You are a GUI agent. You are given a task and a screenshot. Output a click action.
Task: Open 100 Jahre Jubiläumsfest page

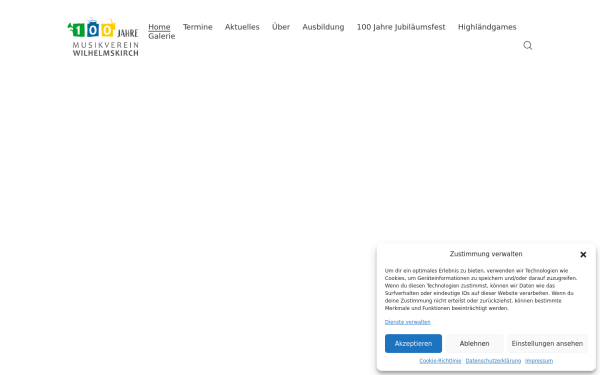click(401, 27)
